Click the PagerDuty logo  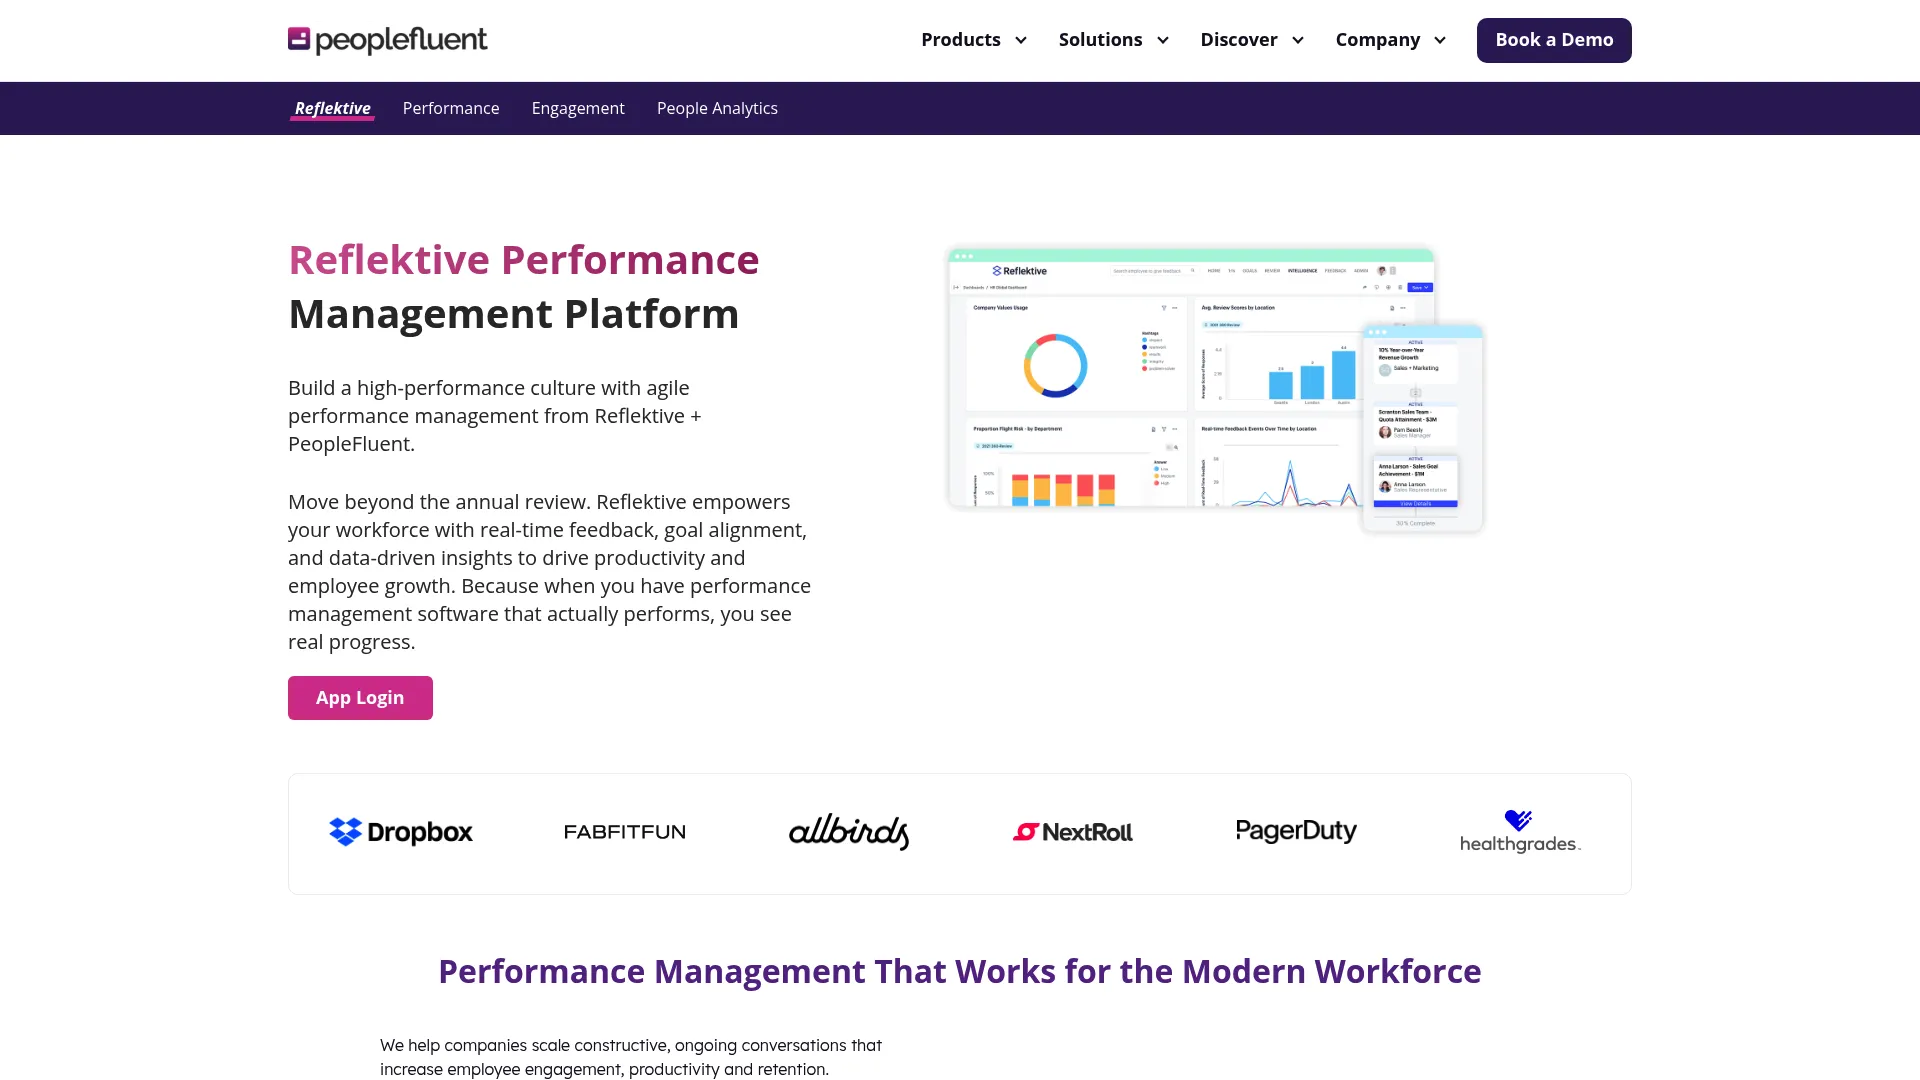(1296, 831)
